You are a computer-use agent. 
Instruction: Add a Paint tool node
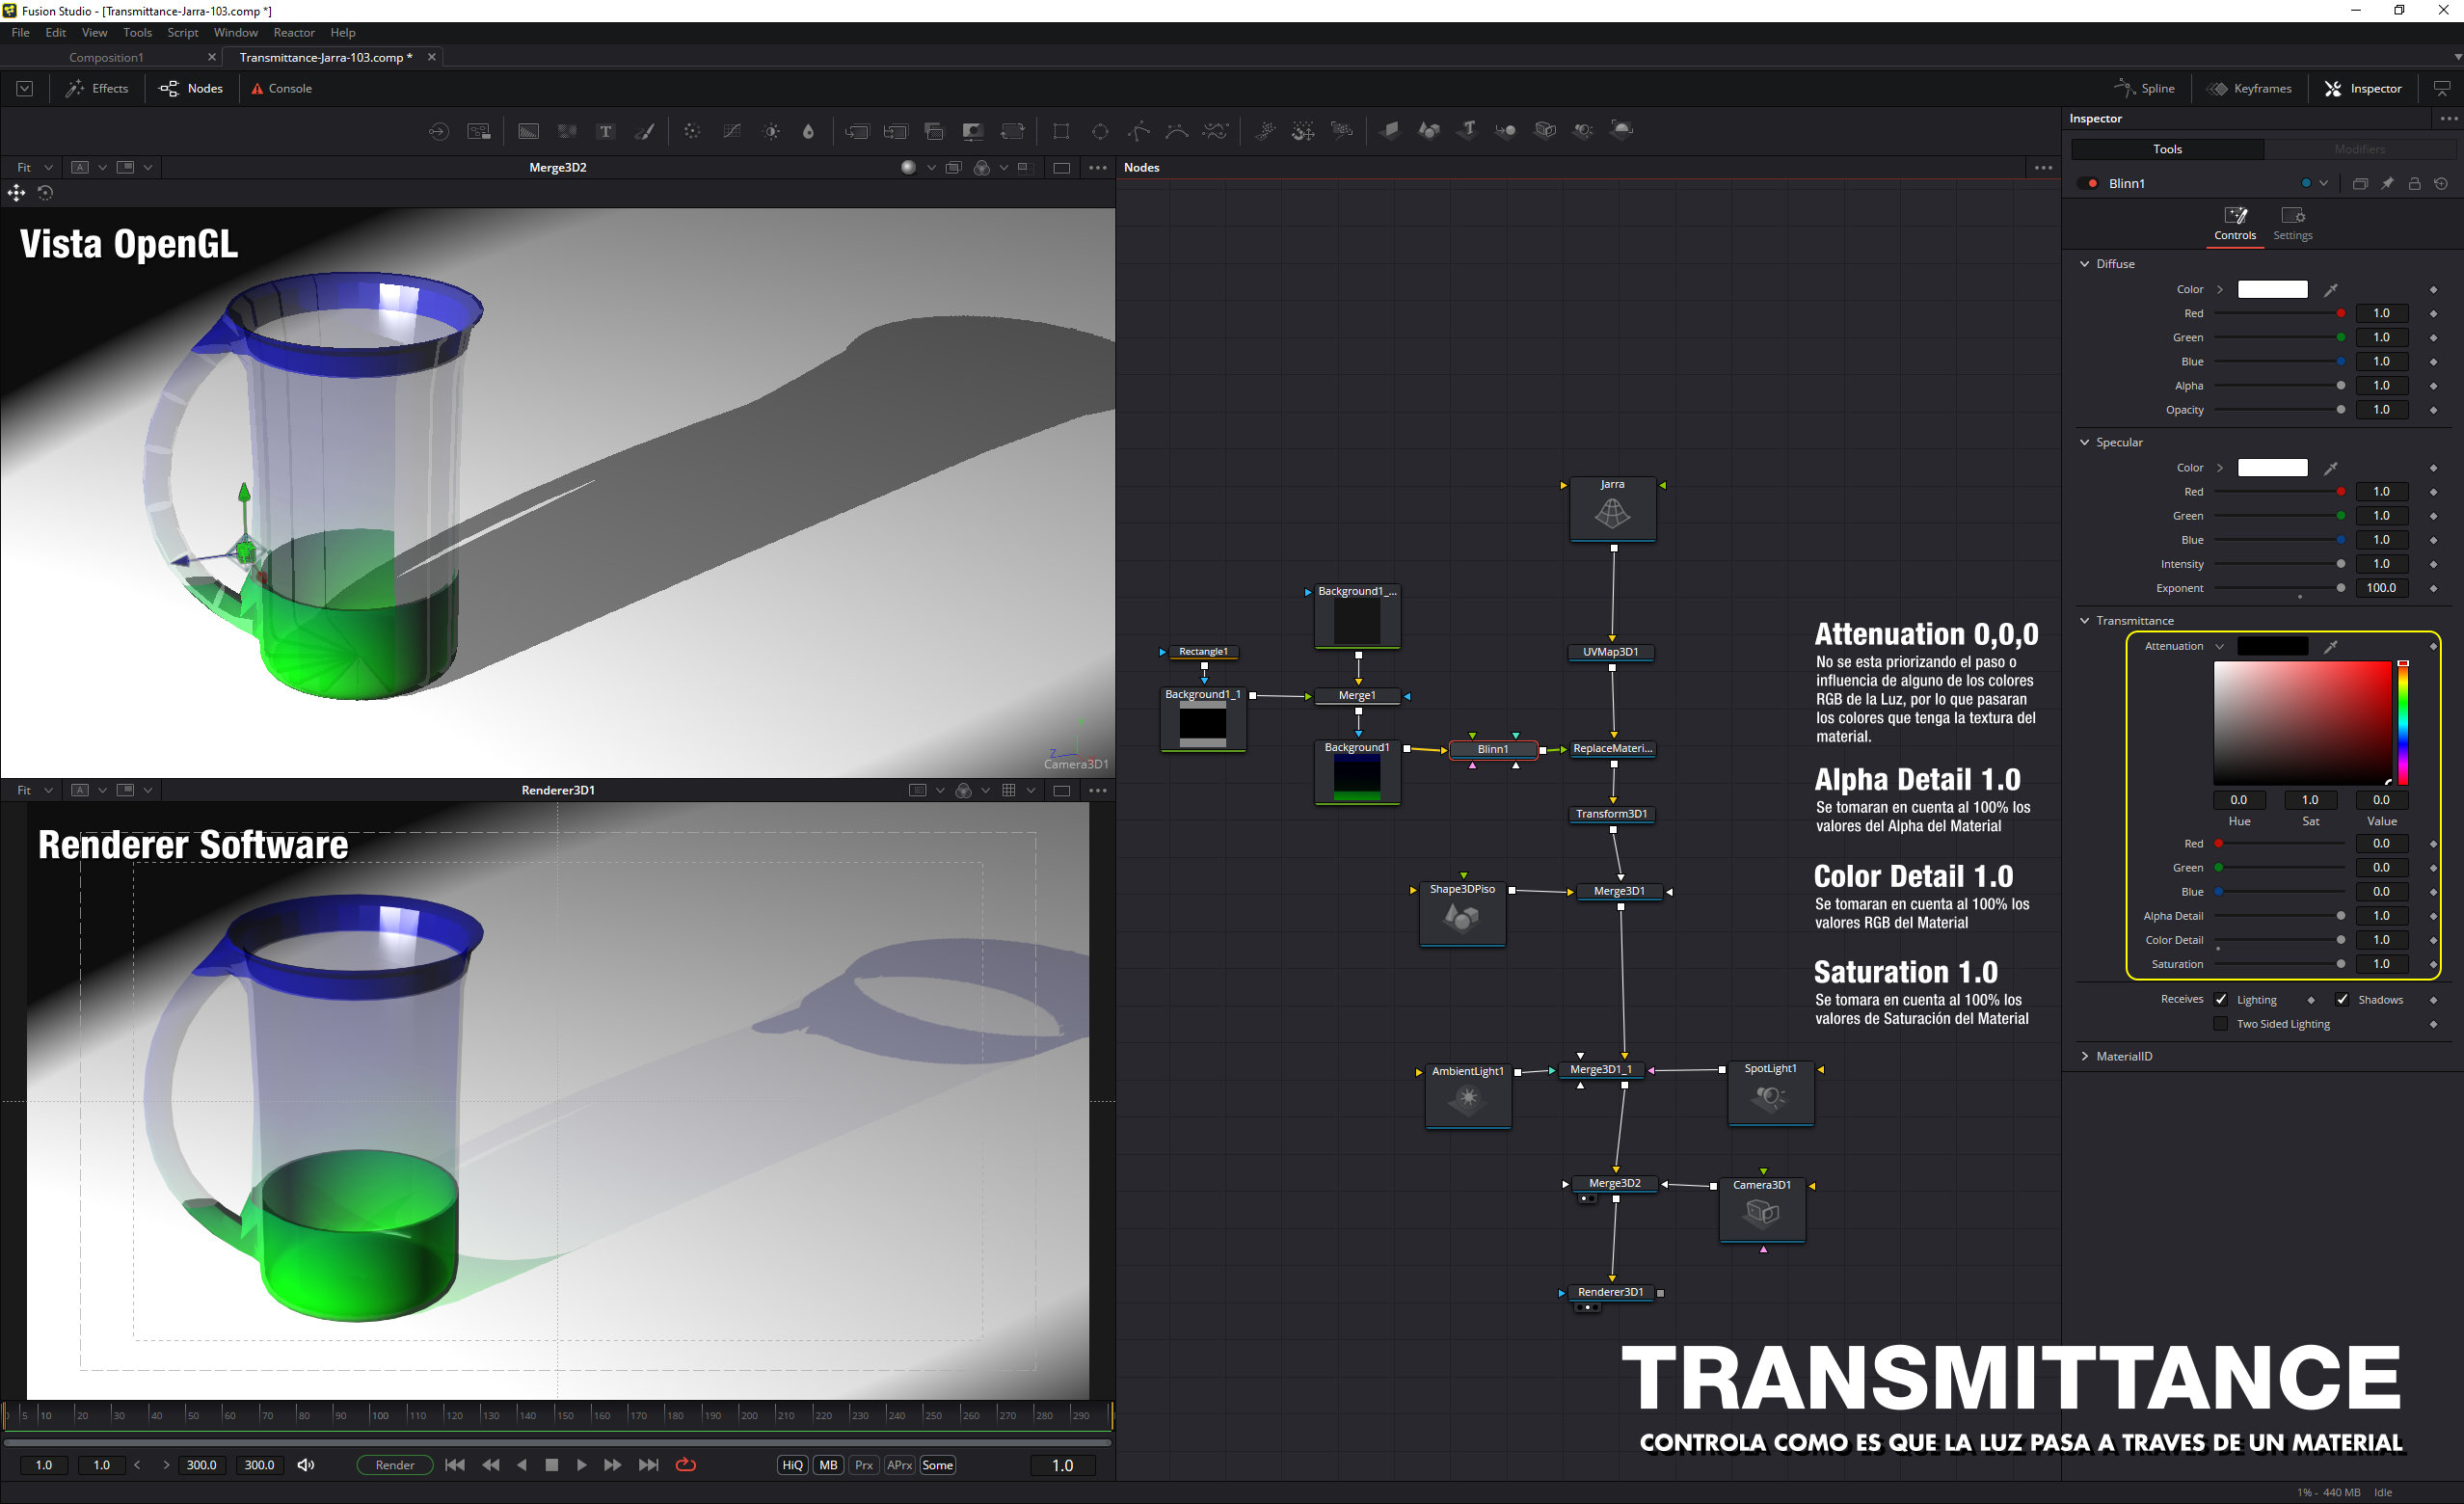(x=645, y=131)
